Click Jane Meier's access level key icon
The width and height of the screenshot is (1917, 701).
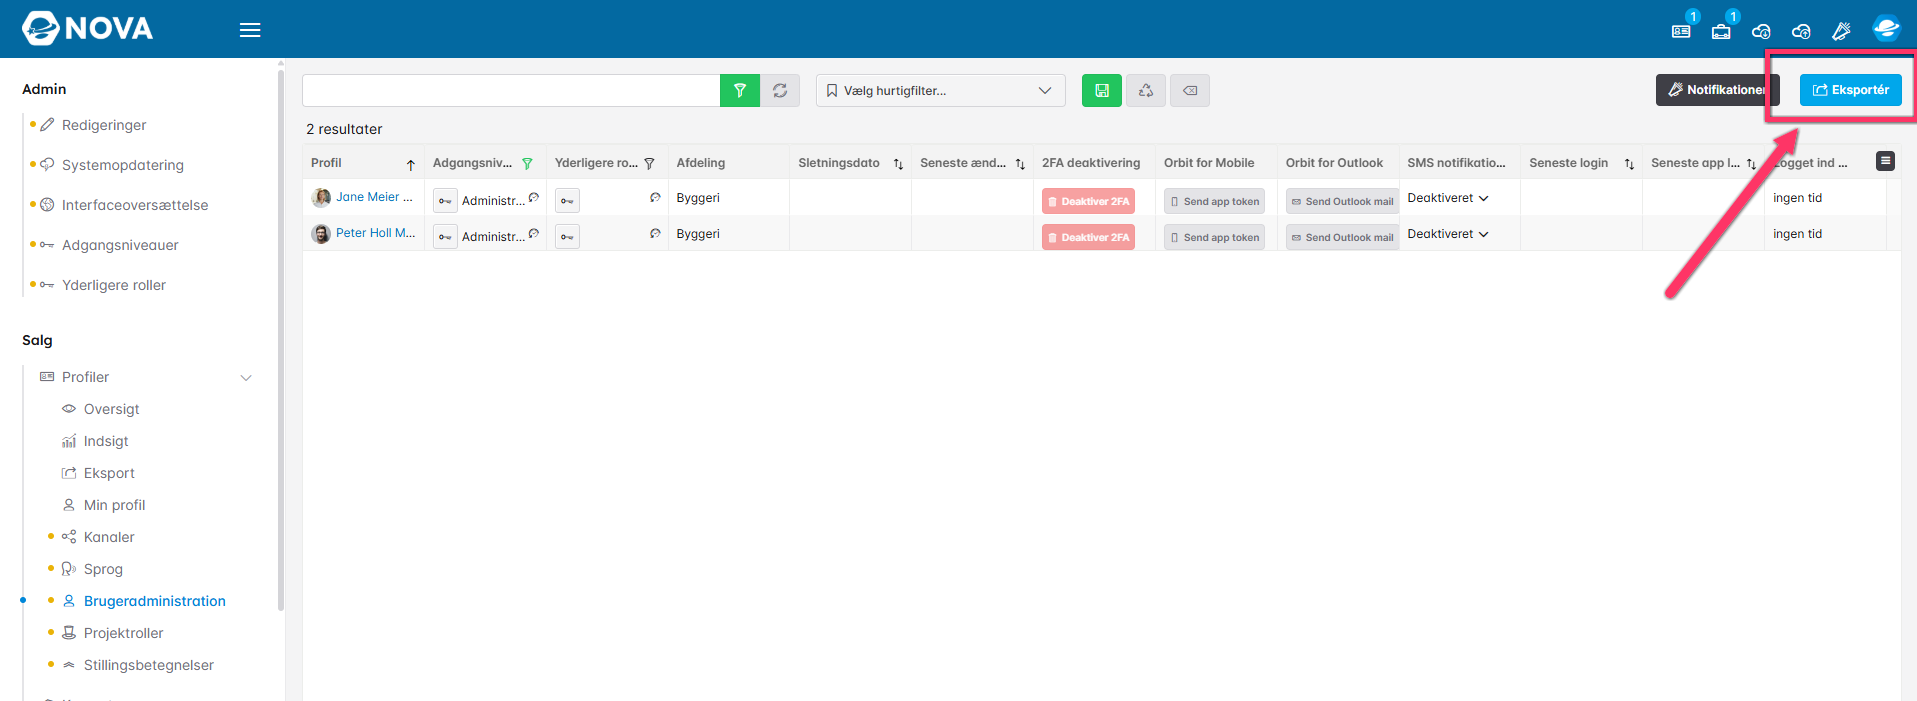(445, 201)
